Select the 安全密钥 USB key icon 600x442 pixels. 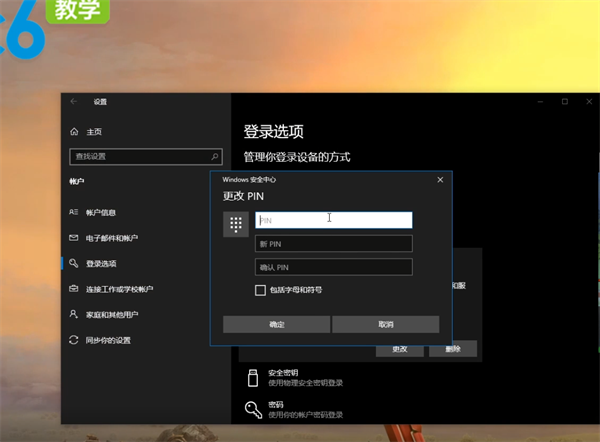coord(251,377)
